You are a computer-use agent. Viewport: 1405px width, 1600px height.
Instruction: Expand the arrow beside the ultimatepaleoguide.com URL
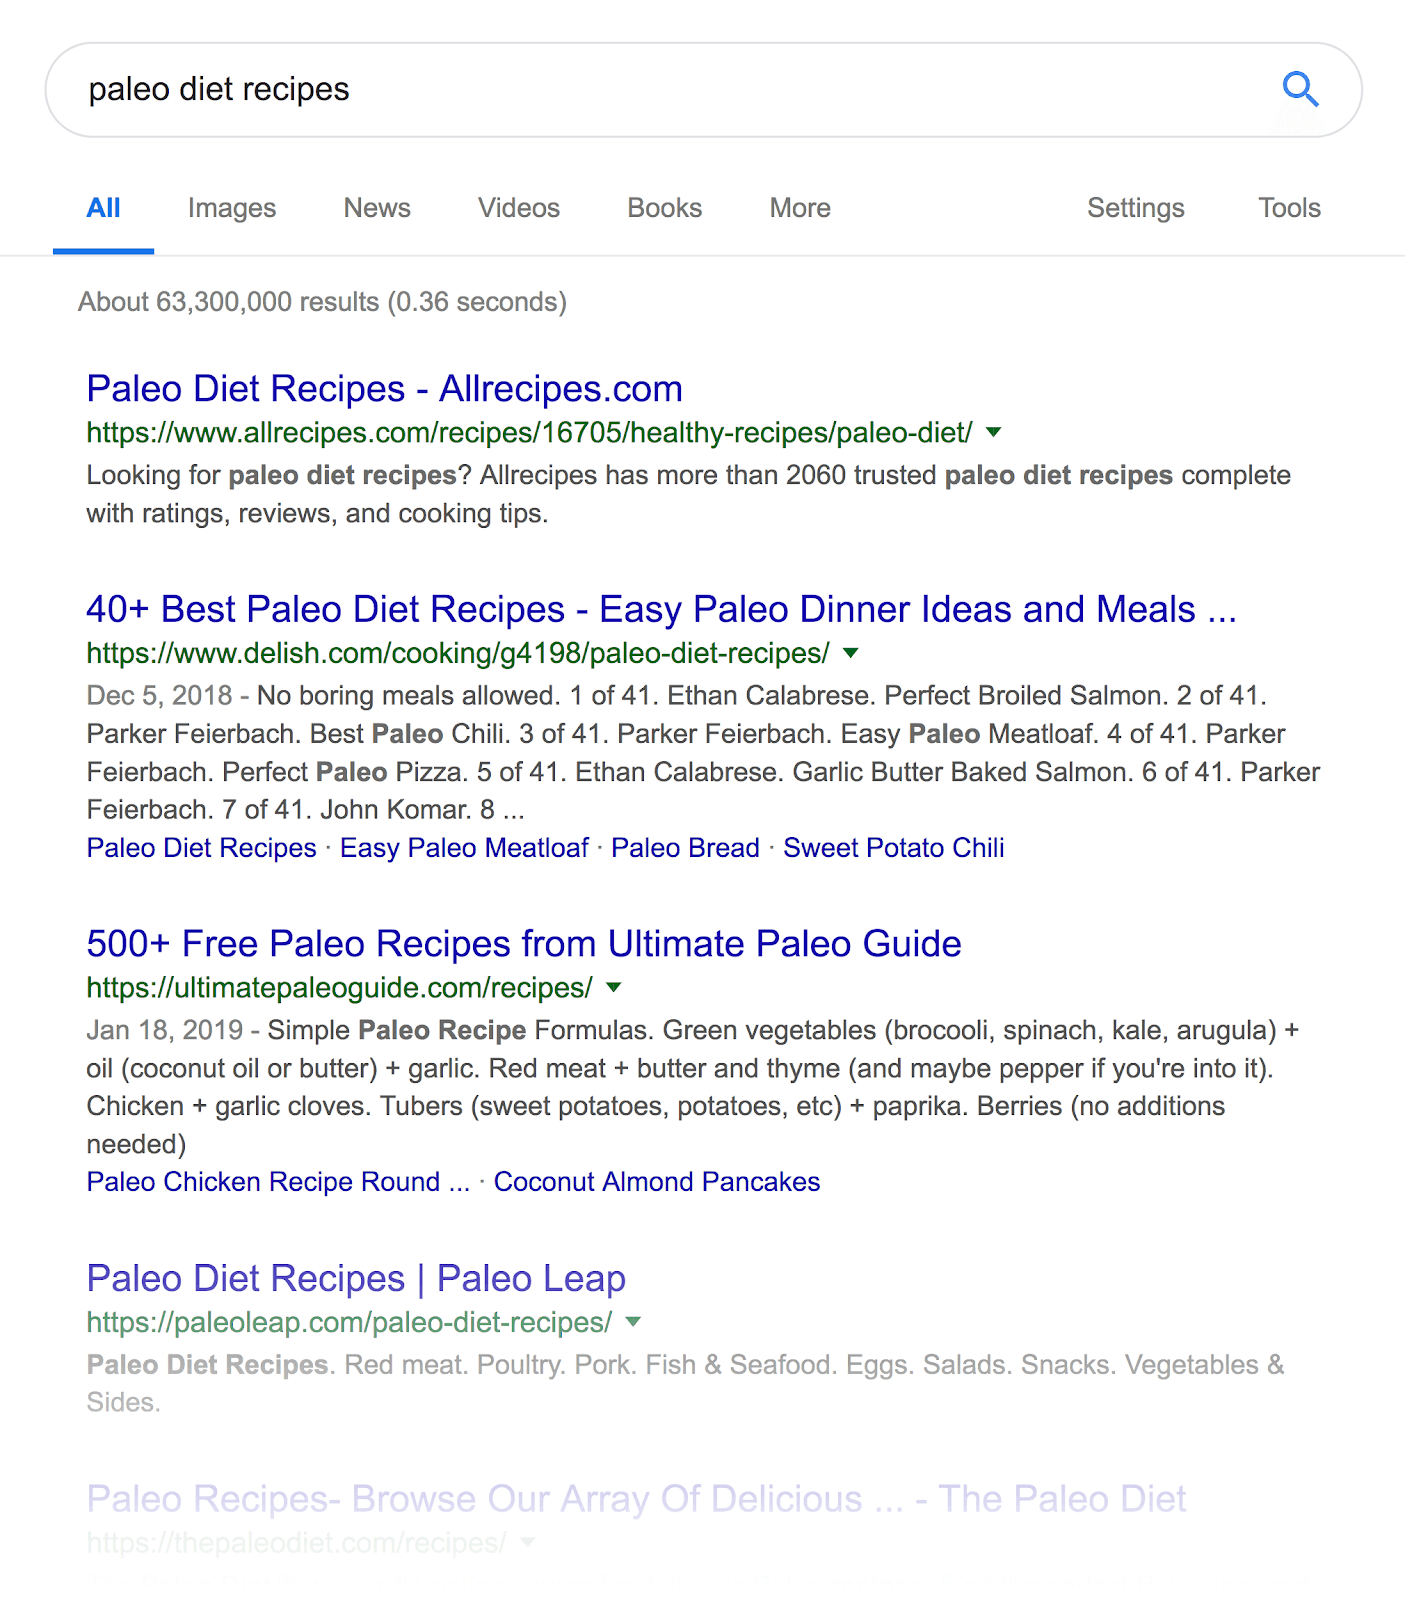[614, 987]
